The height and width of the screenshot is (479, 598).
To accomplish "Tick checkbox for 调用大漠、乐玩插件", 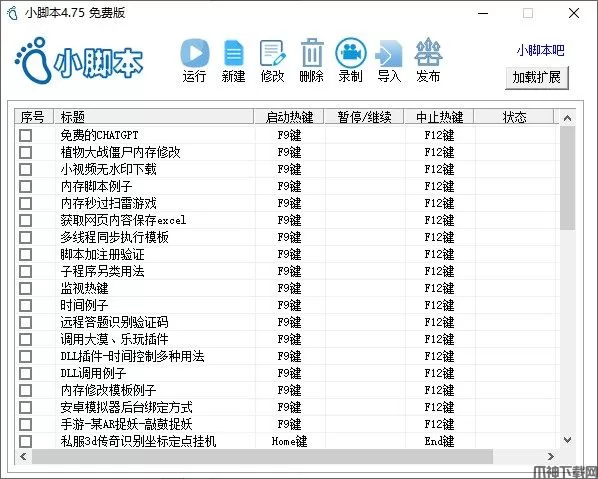I will (26, 339).
